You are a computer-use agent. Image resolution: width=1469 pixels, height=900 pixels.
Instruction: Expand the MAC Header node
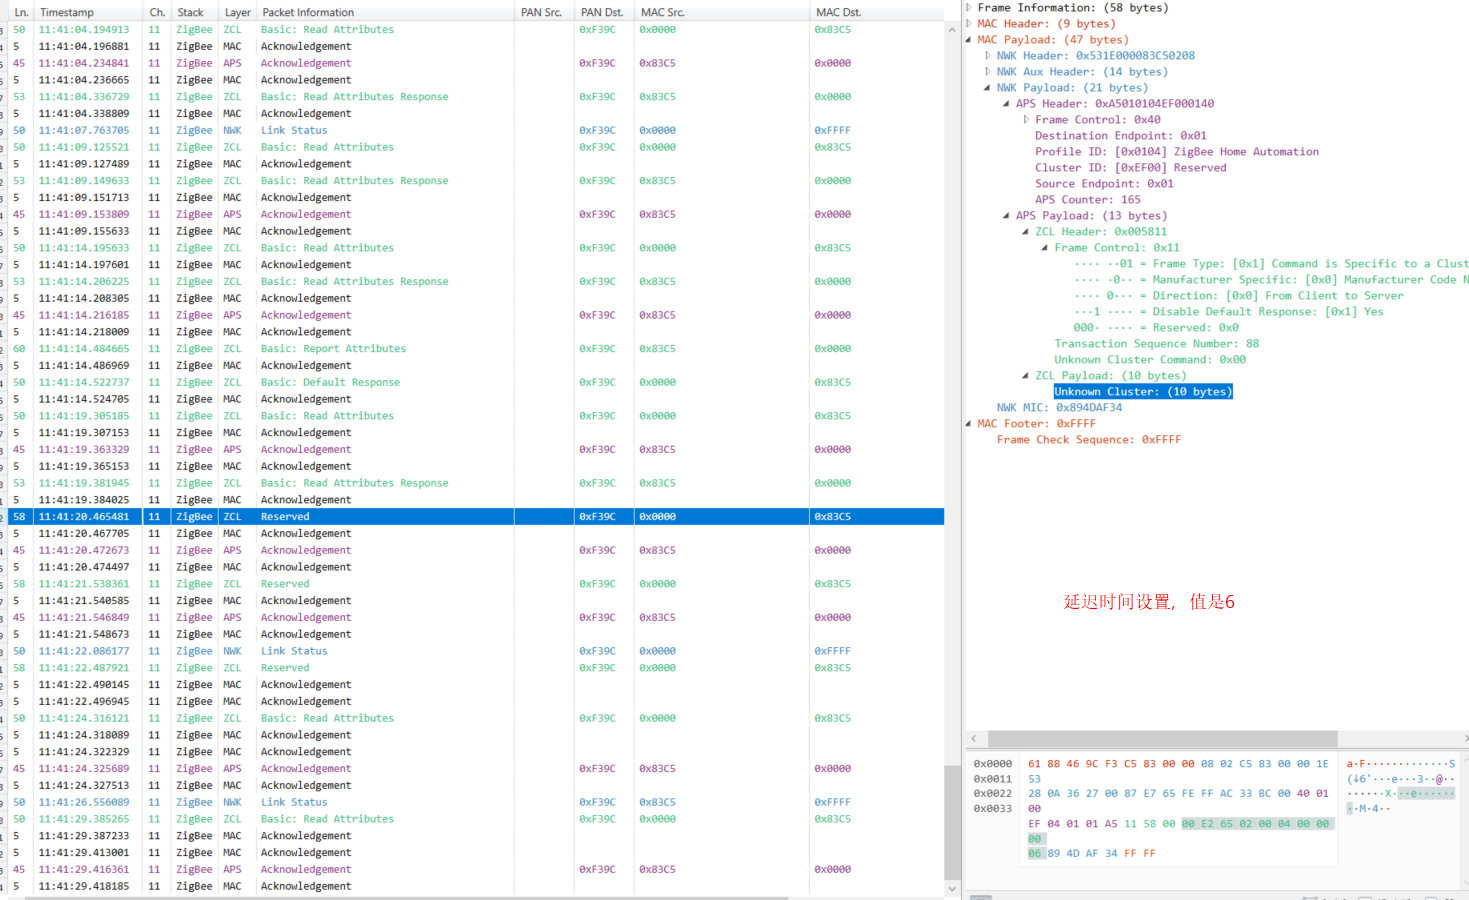968,24
